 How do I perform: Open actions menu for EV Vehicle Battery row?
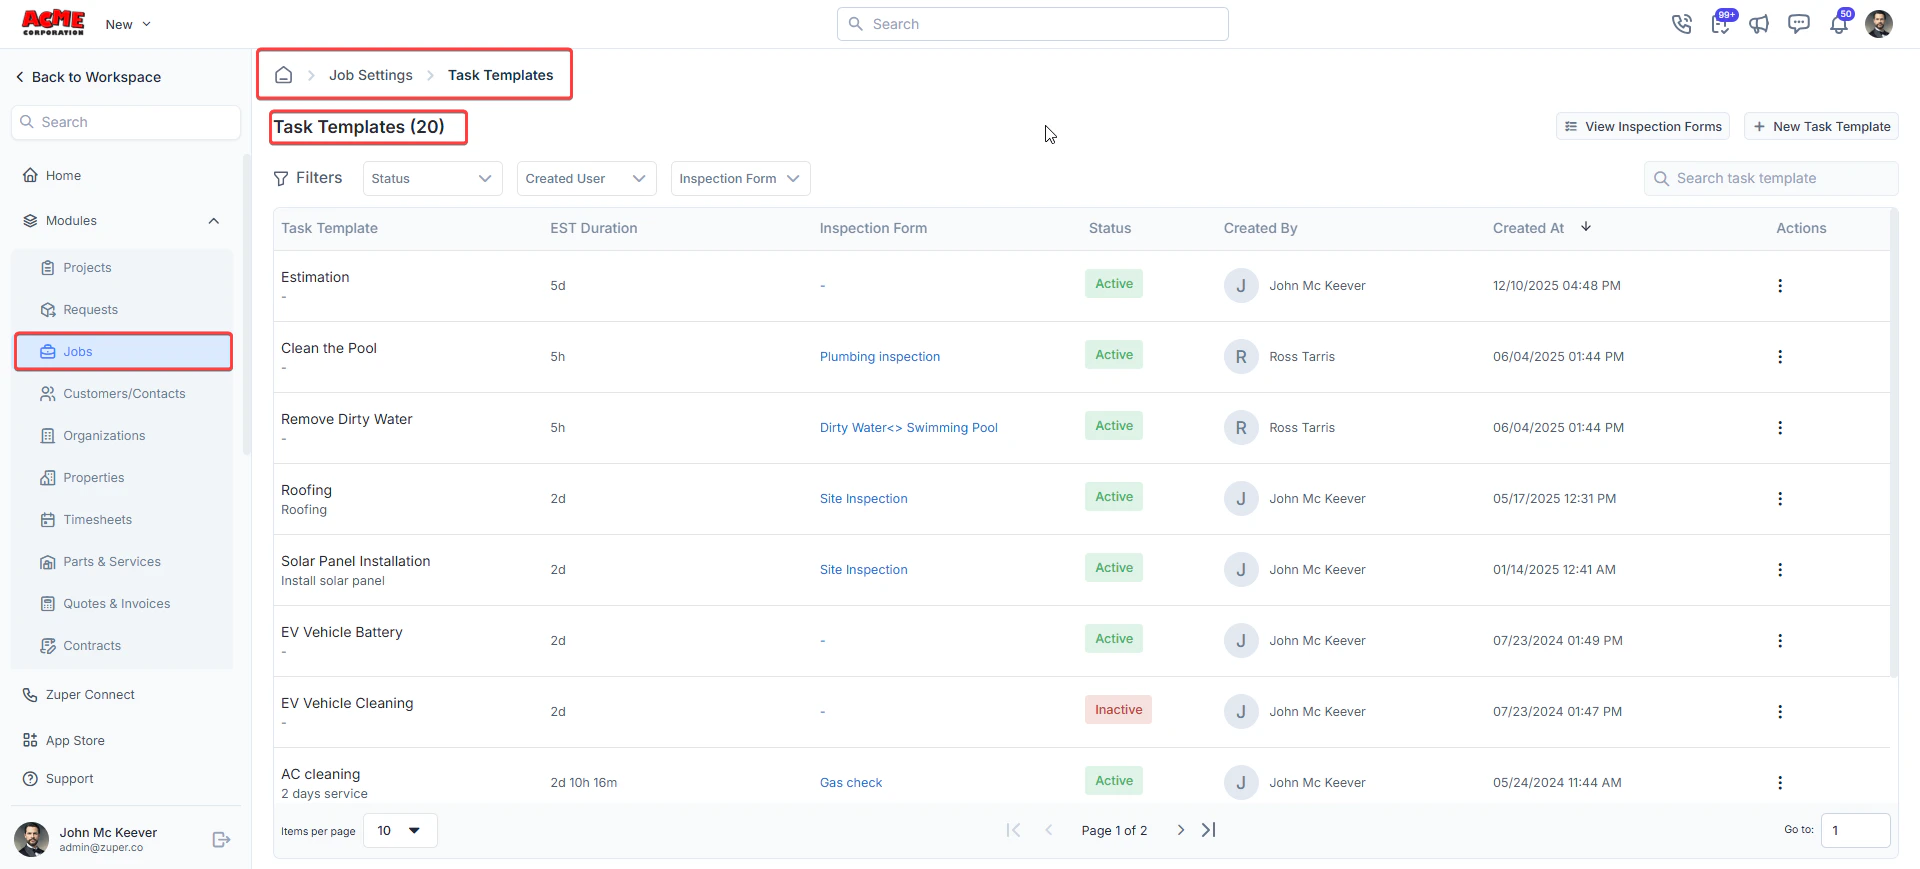pyautogui.click(x=1780, y=641)
